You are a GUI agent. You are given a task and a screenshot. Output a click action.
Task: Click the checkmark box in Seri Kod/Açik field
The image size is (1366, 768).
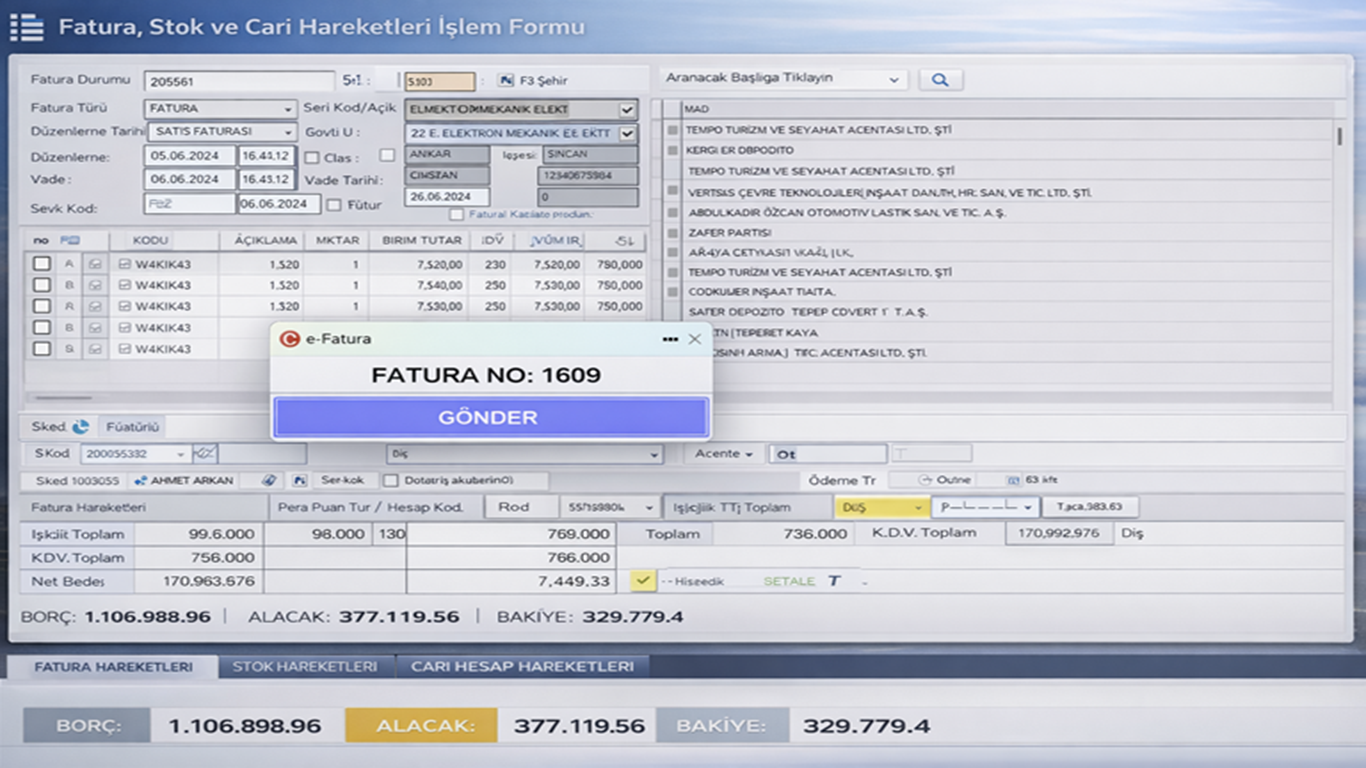click(x=628, y=109)
